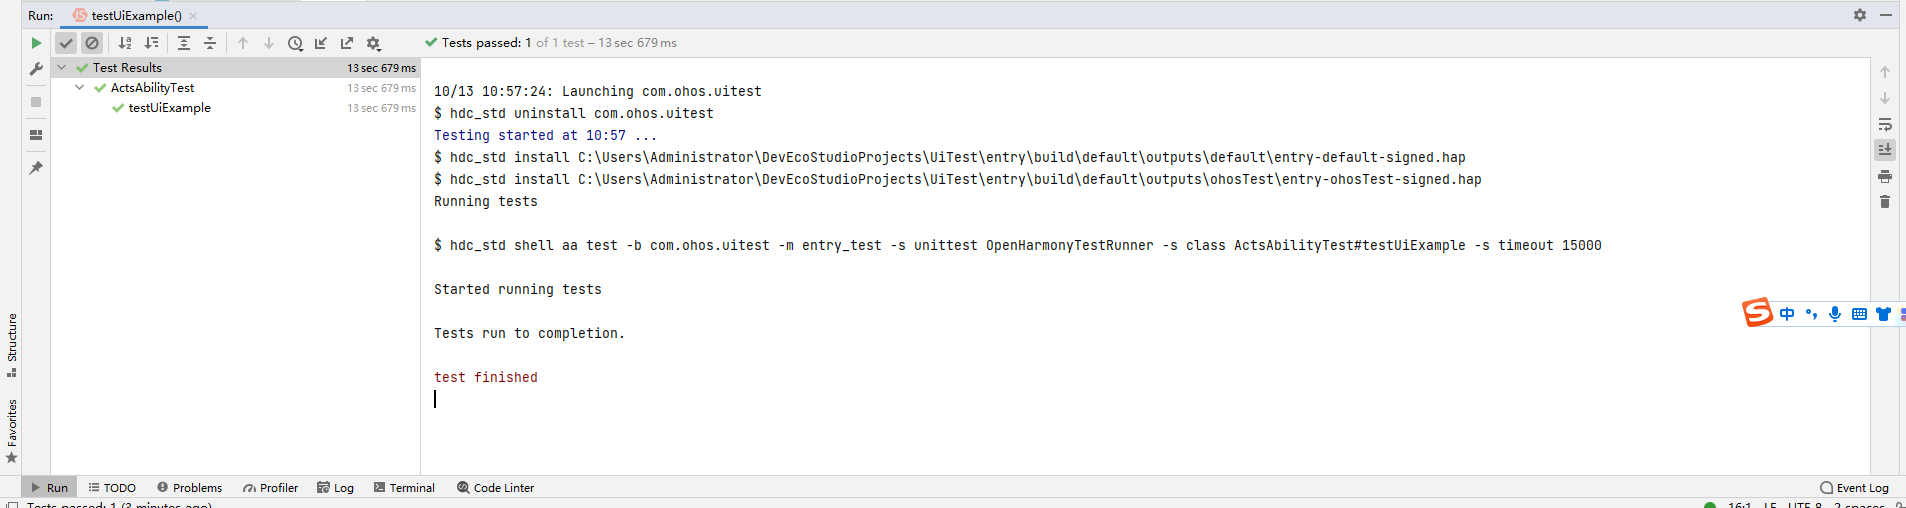The image size is (1906, 508).
Task: Print the console output
Action: (1885, 176)
